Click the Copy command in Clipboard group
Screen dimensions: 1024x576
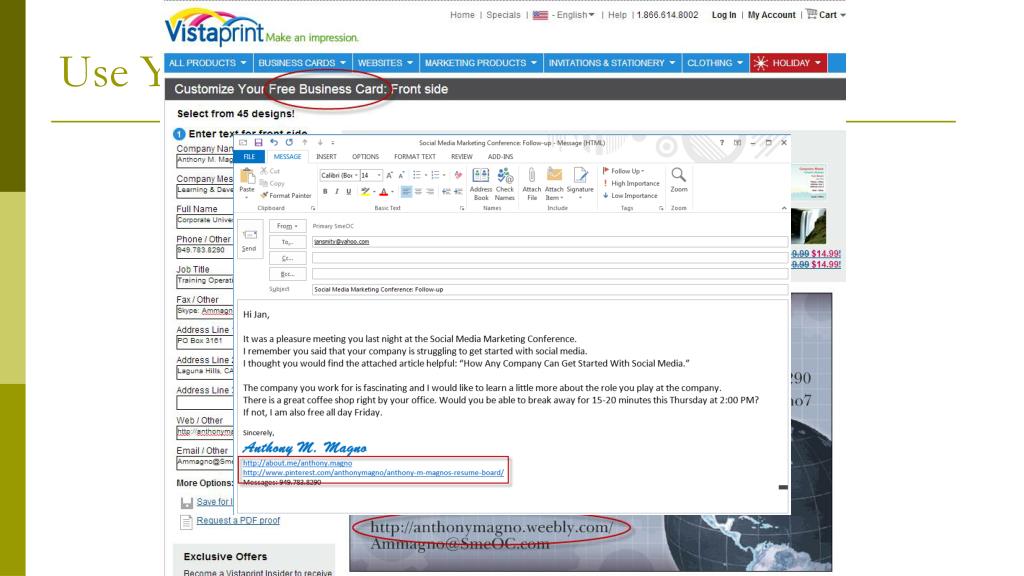pyautogui.click(x=272, y=184)
